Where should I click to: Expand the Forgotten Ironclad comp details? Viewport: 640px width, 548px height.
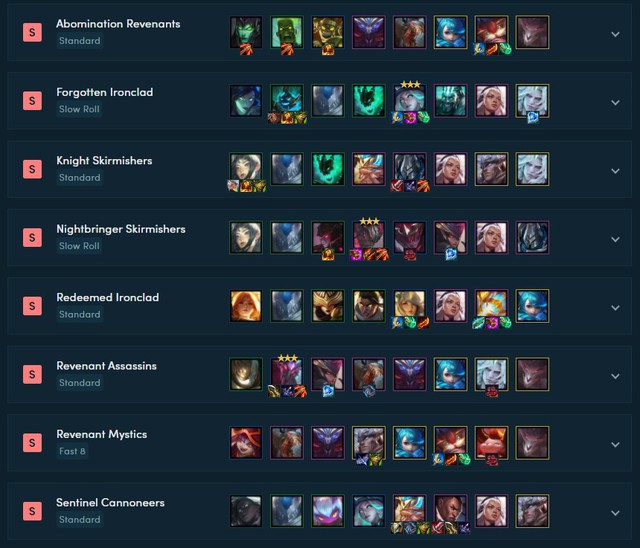tap(616, 102)
